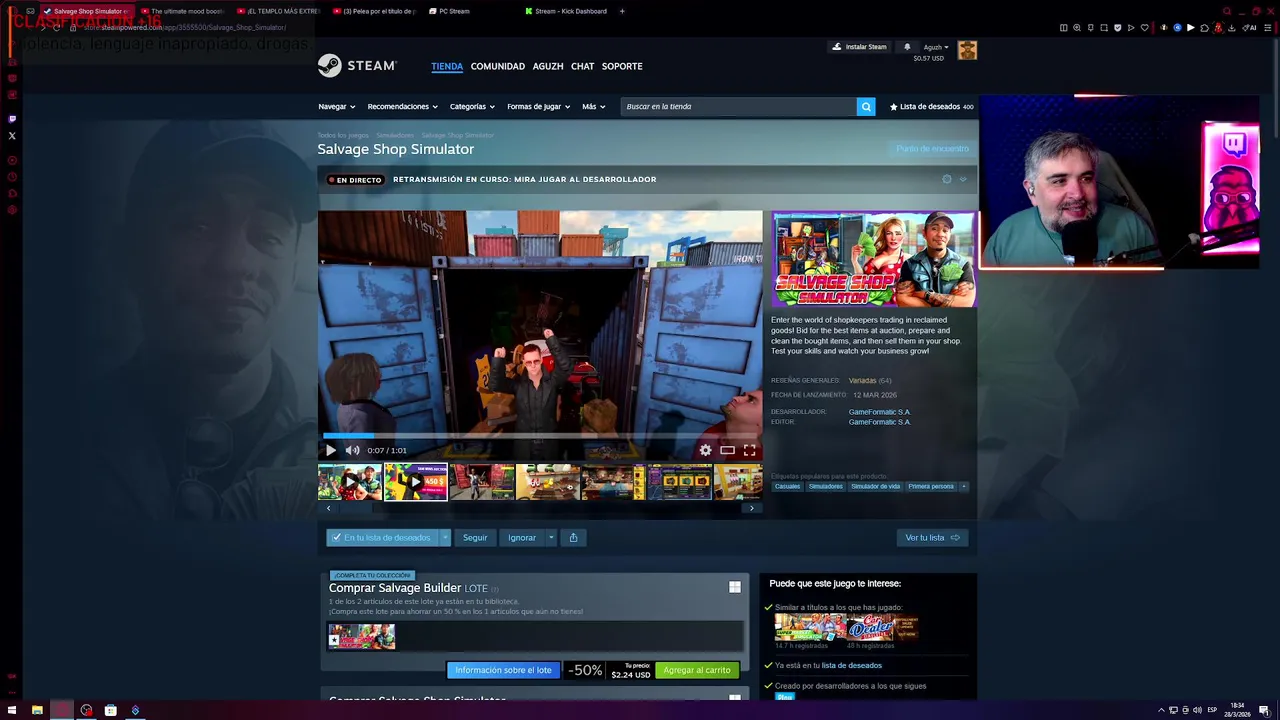
Task: Select the 'Simulador de vida' tag
Action: pyautogui.click(x=875, y=486)
